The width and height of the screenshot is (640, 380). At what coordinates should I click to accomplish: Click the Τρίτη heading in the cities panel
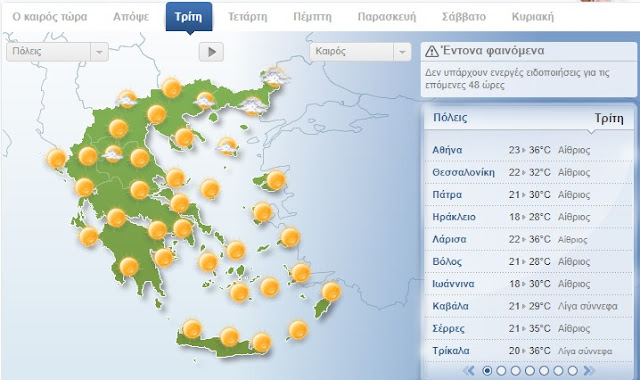click(x=609, y=118)
